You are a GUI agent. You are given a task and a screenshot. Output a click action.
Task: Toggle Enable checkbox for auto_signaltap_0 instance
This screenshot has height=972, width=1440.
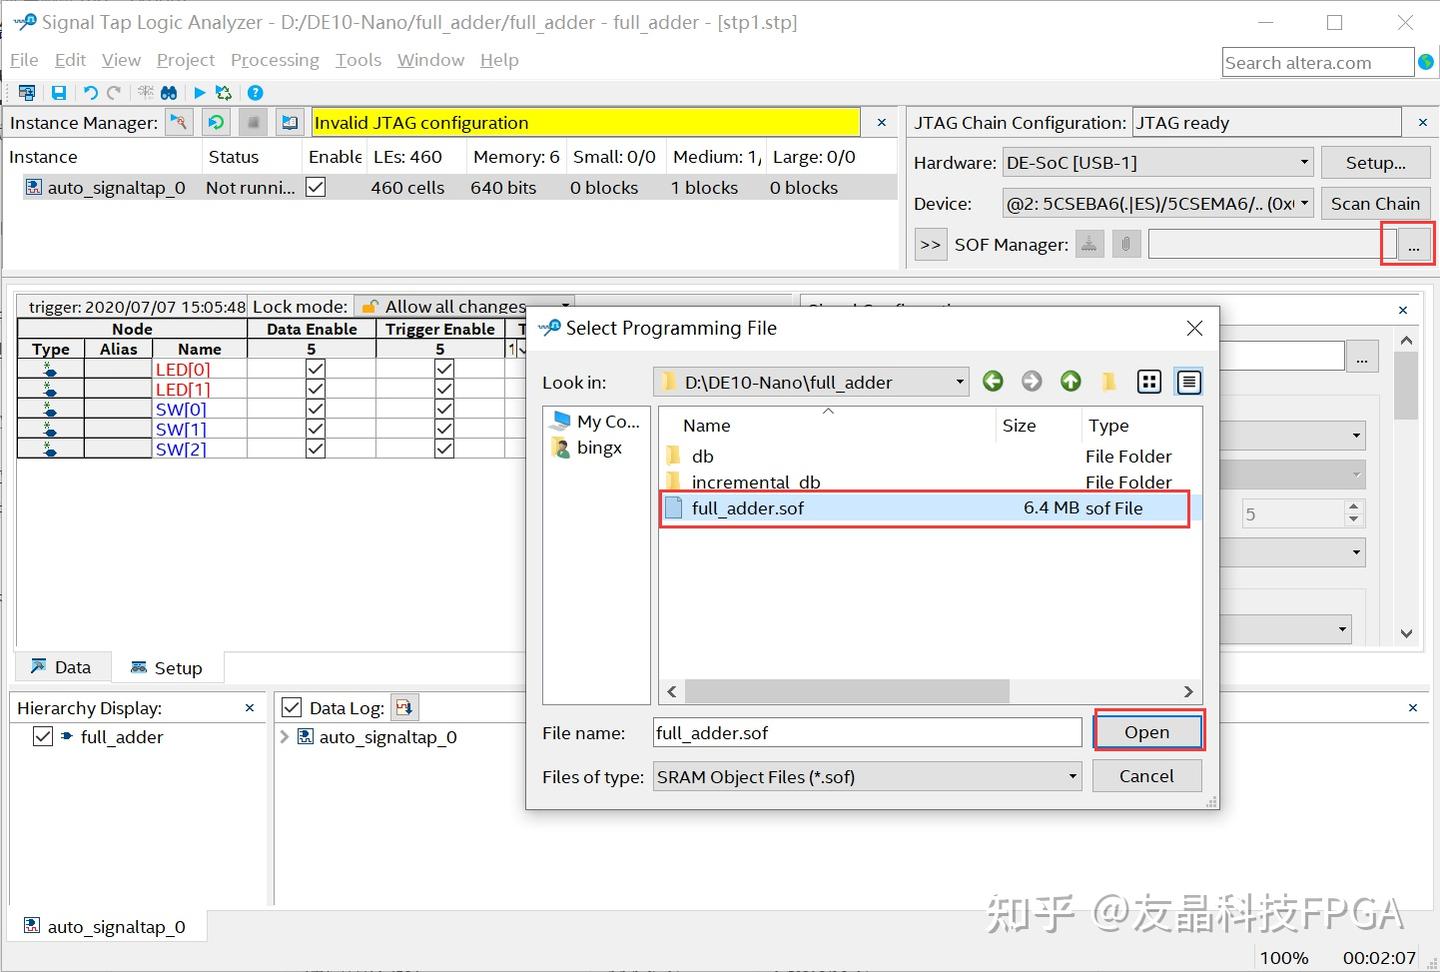pos(316,187)
